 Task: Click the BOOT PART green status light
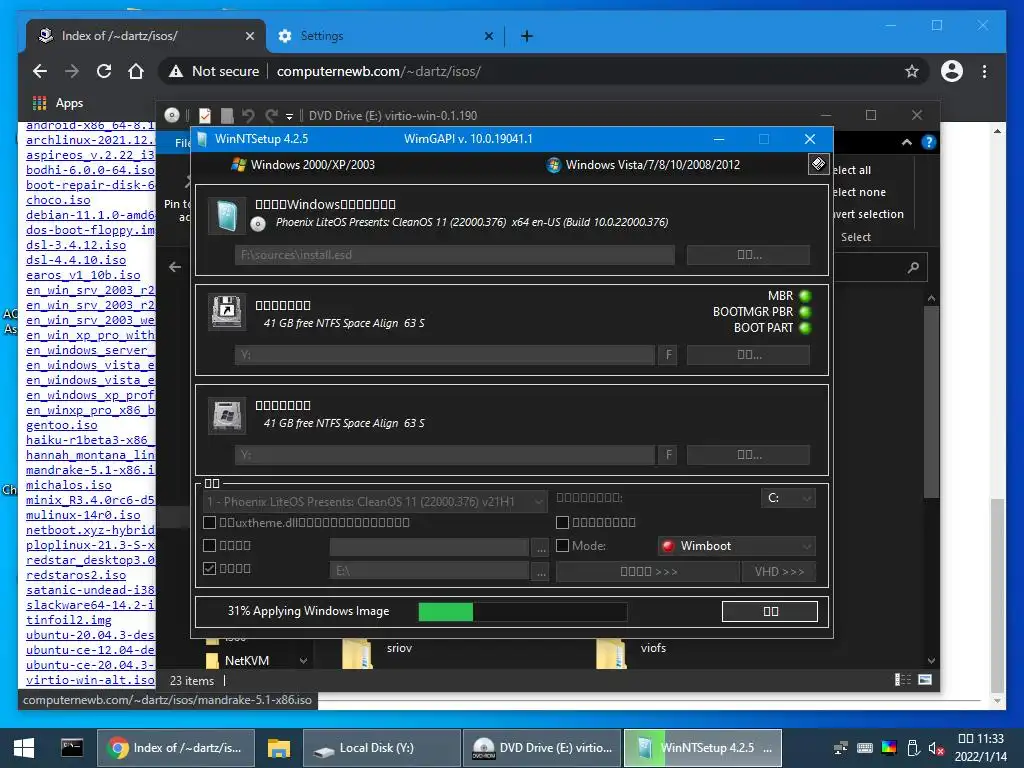pyautogui.click(x=805, y=328)
